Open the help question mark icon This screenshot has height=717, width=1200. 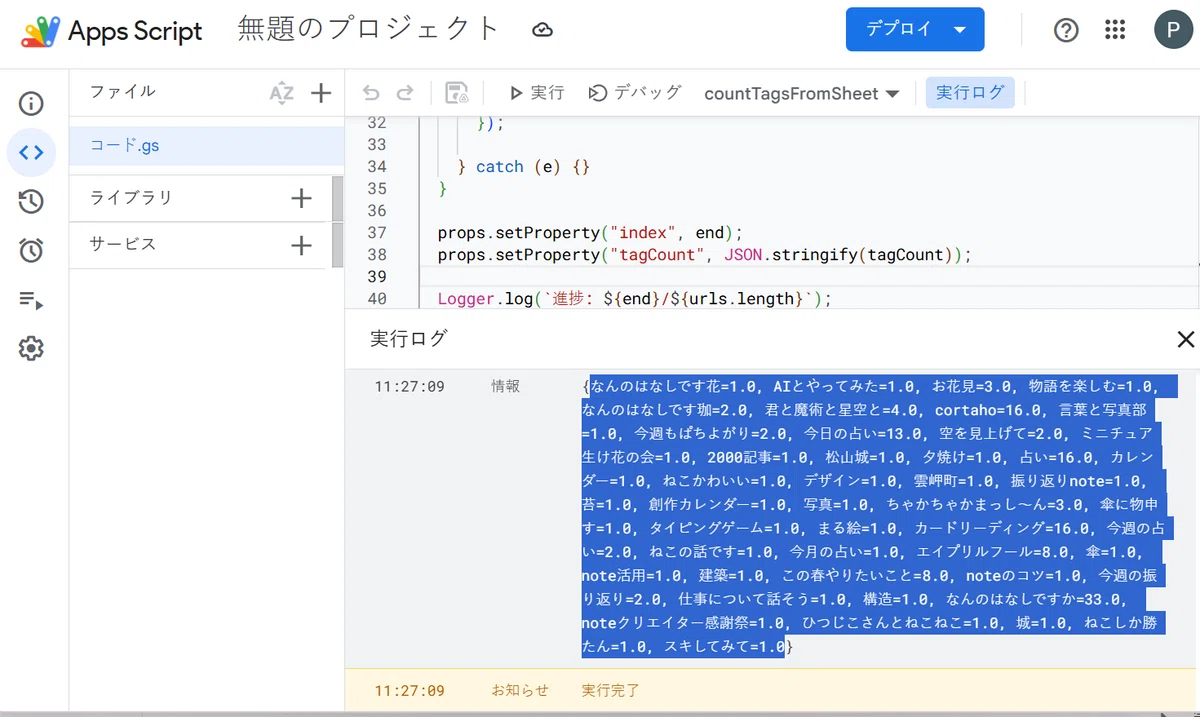[1066, 31]
